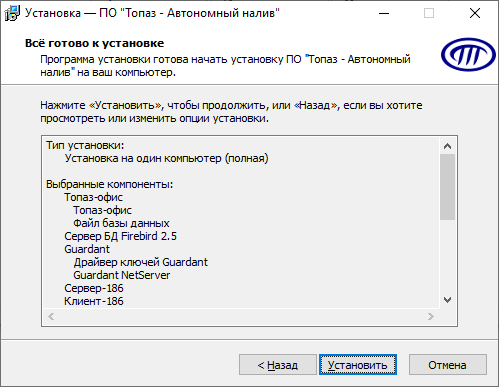Start installation with the Установить button
Screen dimensions: 499x387
(358, 365)
